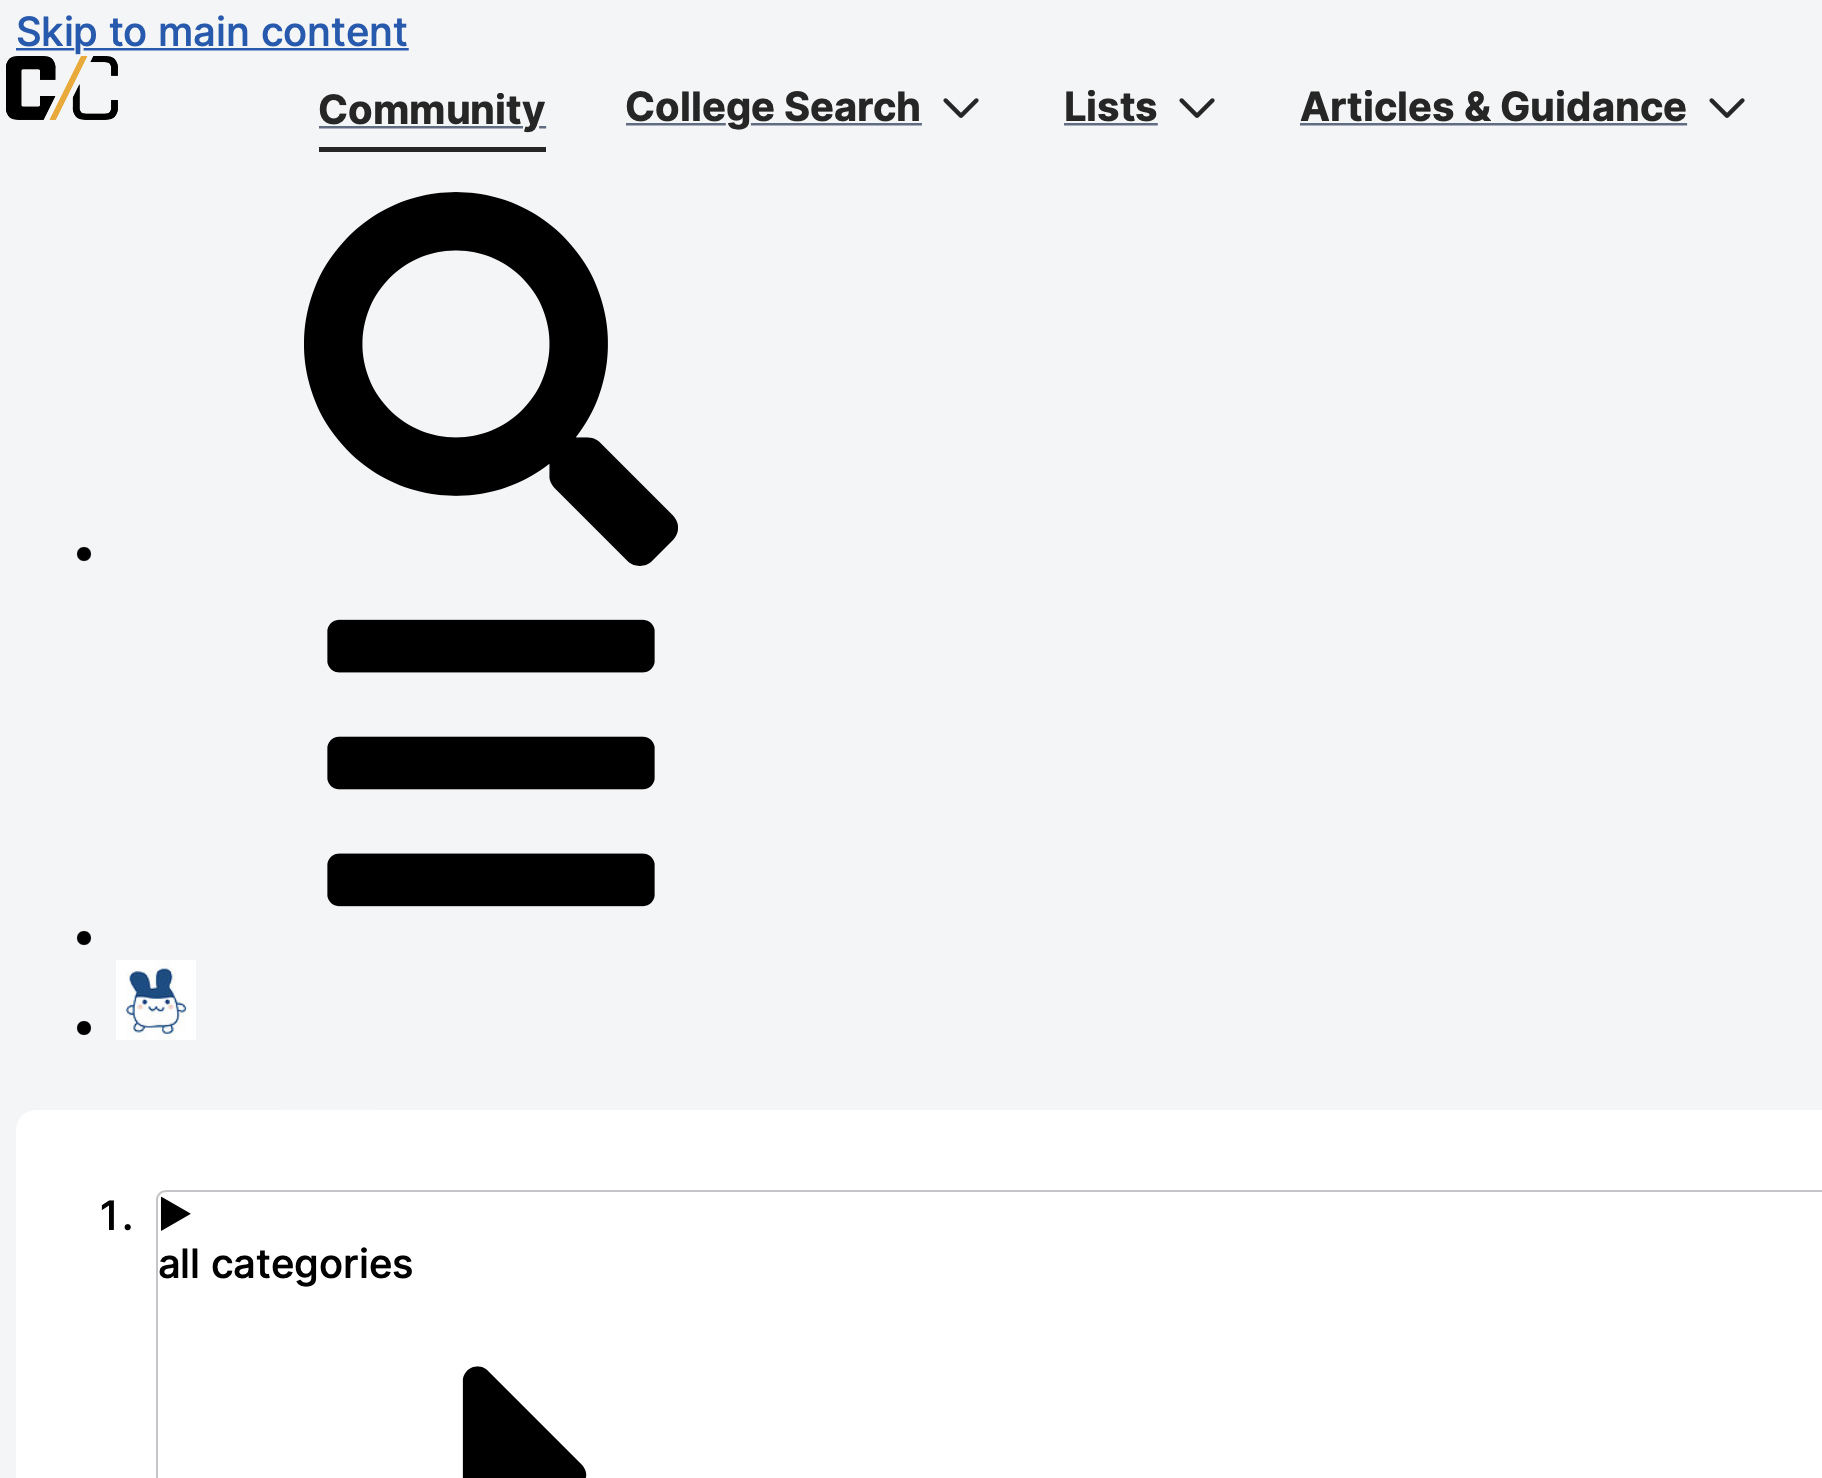Open the Articles & Guidance menu label
This screenshot has width=1822, height=1478.
[1493, 107]
